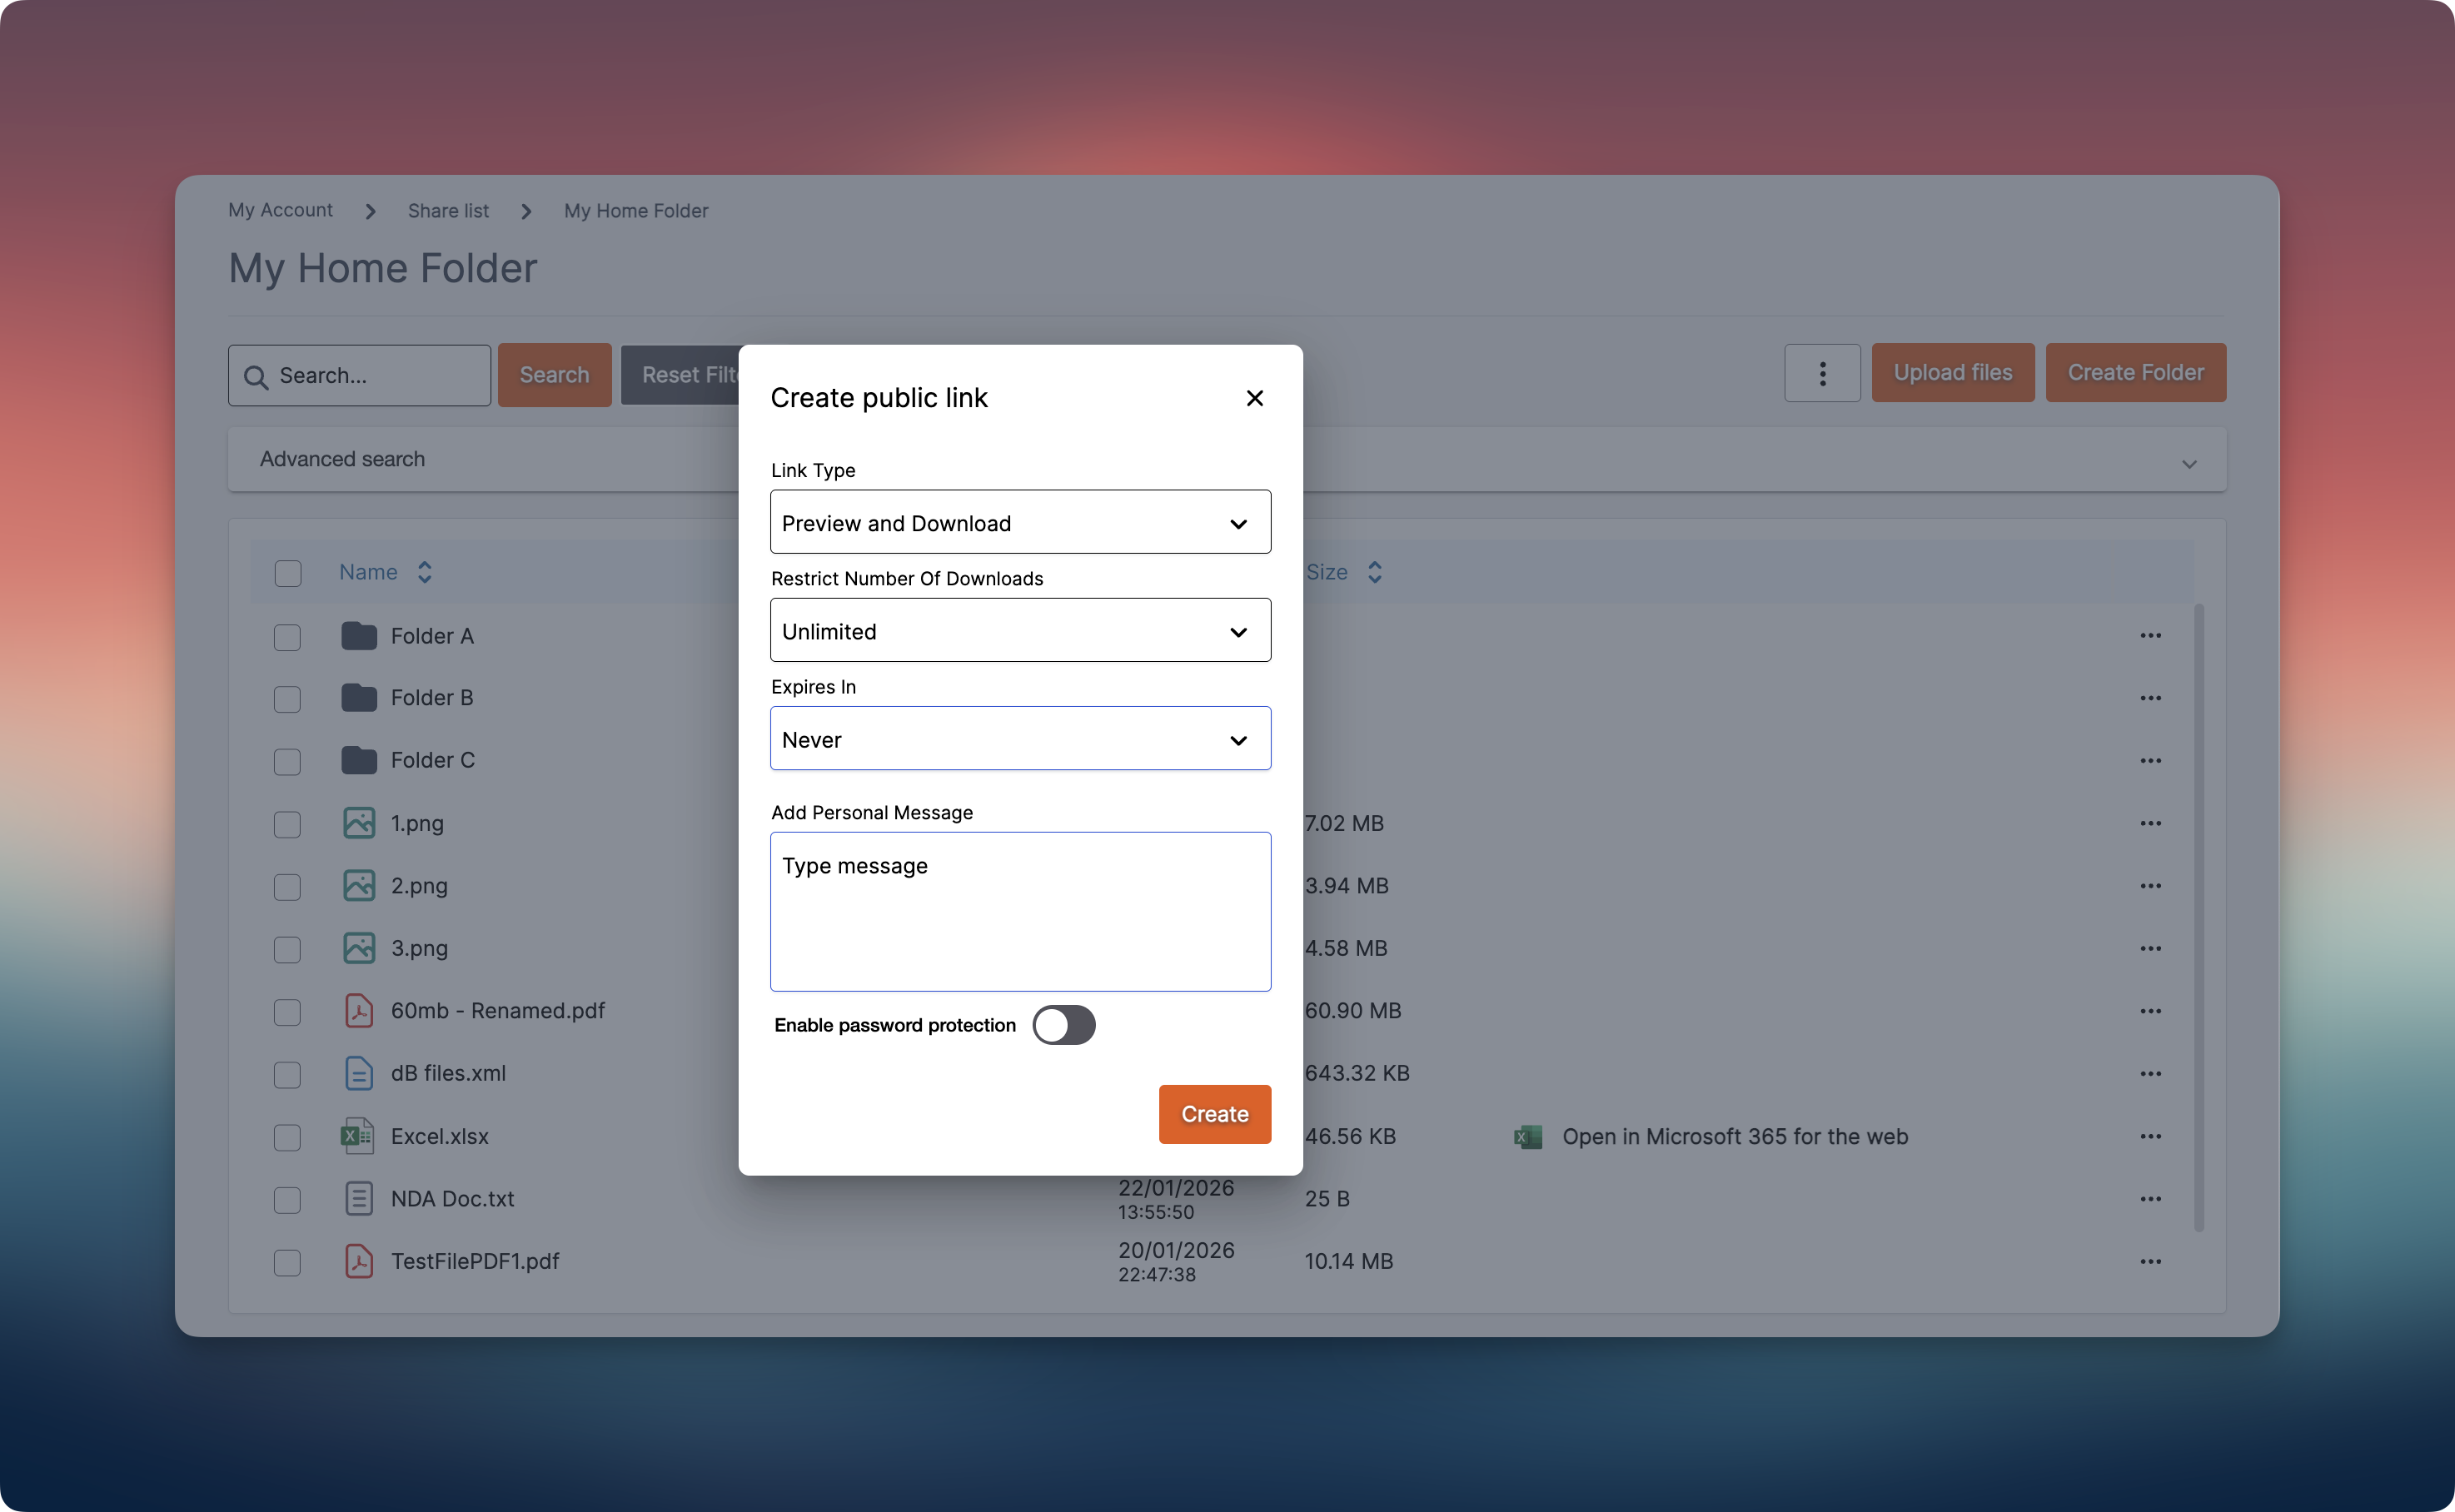Click the Excel.xlsx file icon

click(x=358, y=1136)
